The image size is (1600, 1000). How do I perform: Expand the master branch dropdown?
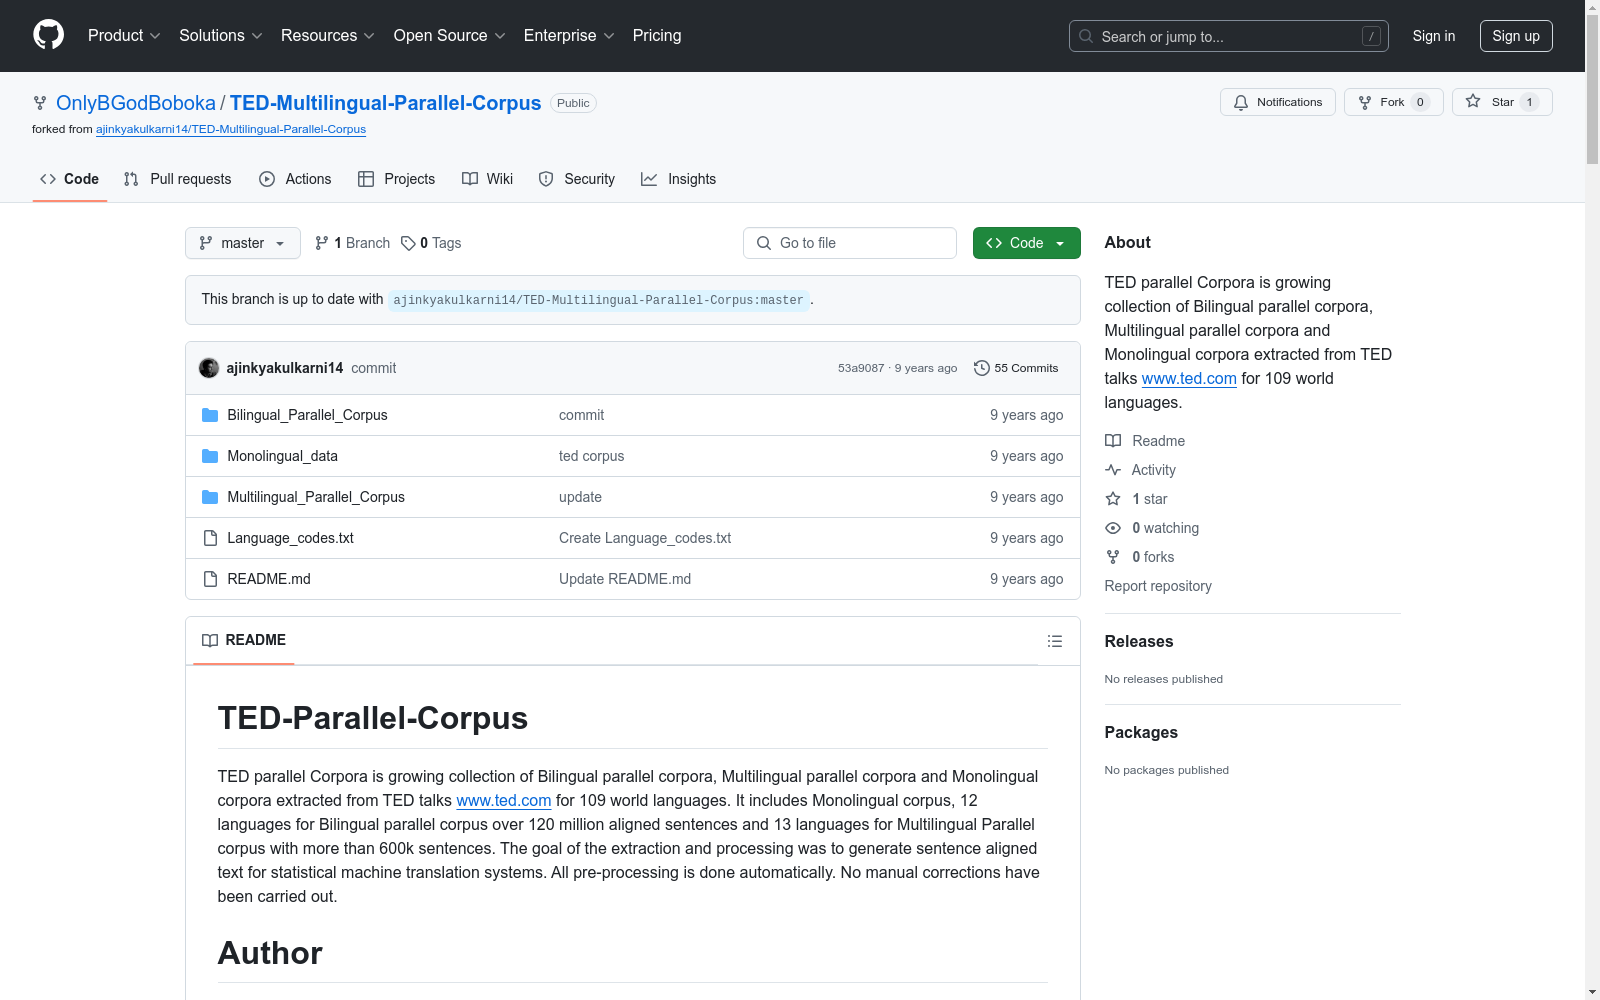[x=243, y=243]
